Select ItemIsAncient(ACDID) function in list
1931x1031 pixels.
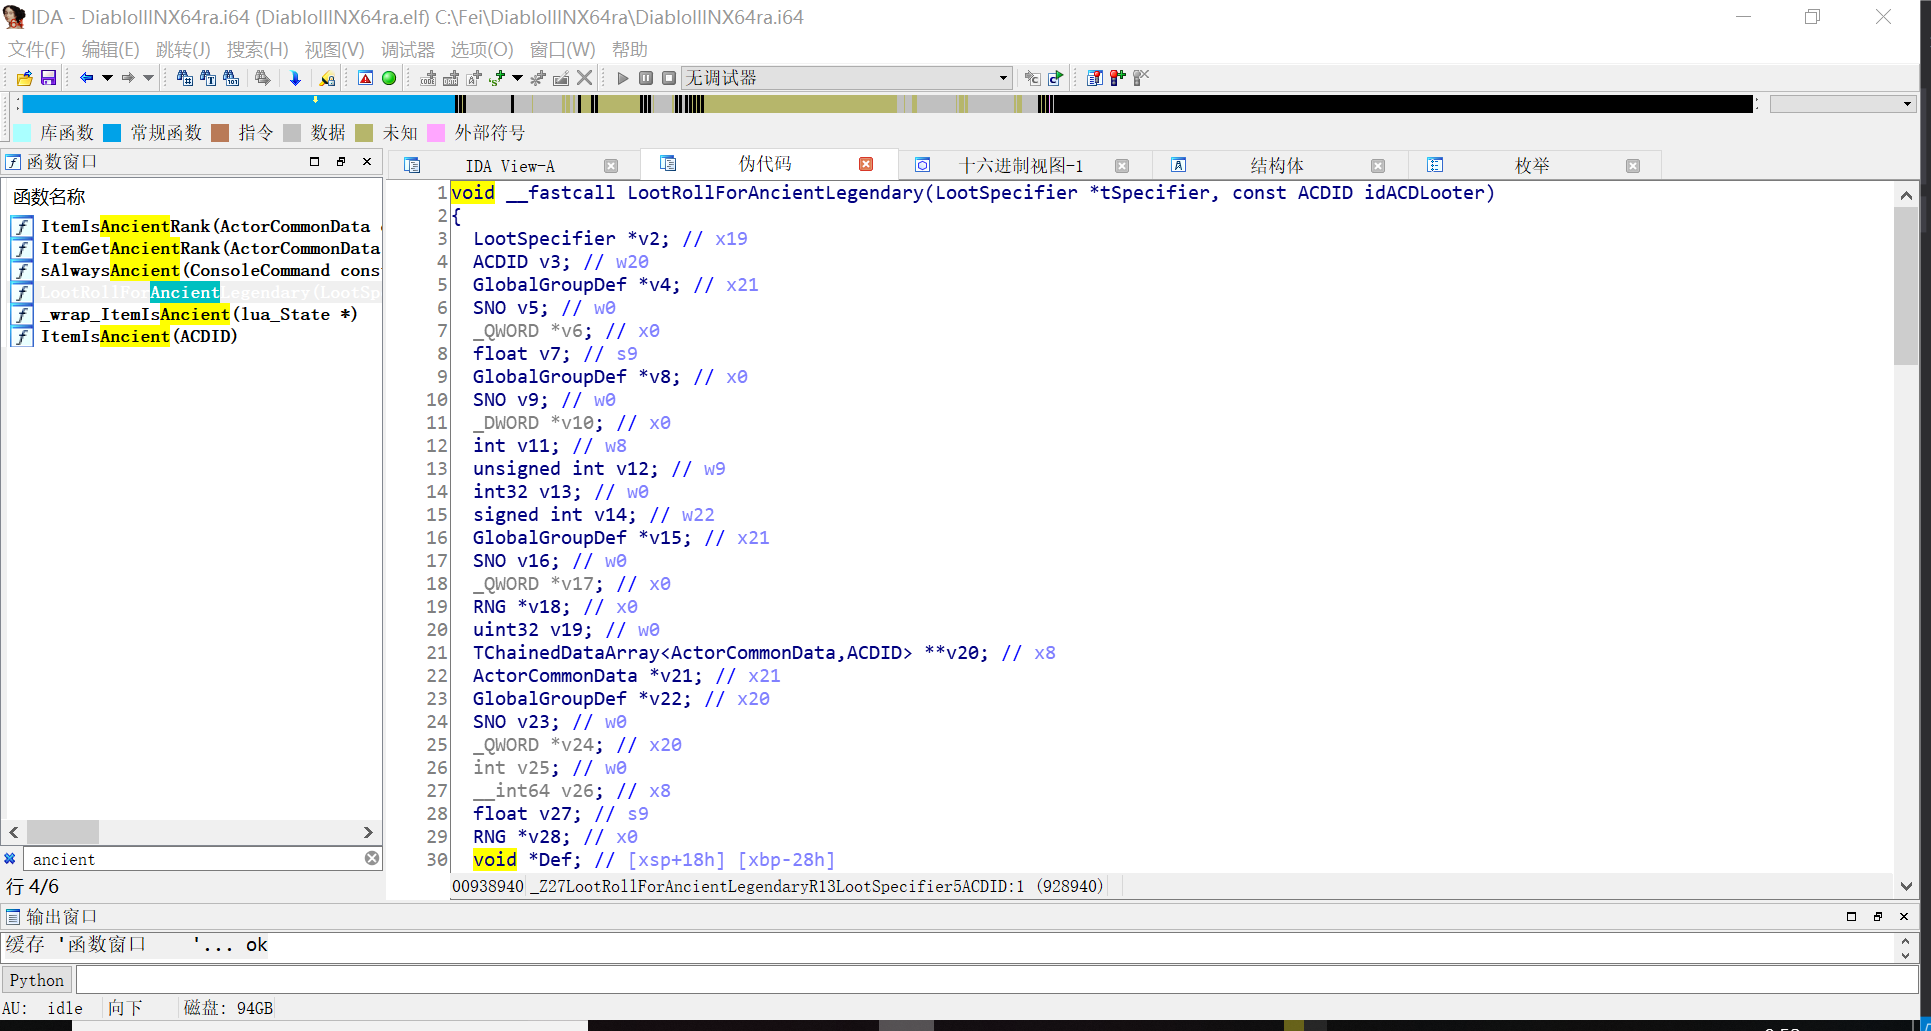tap(196, 337)
